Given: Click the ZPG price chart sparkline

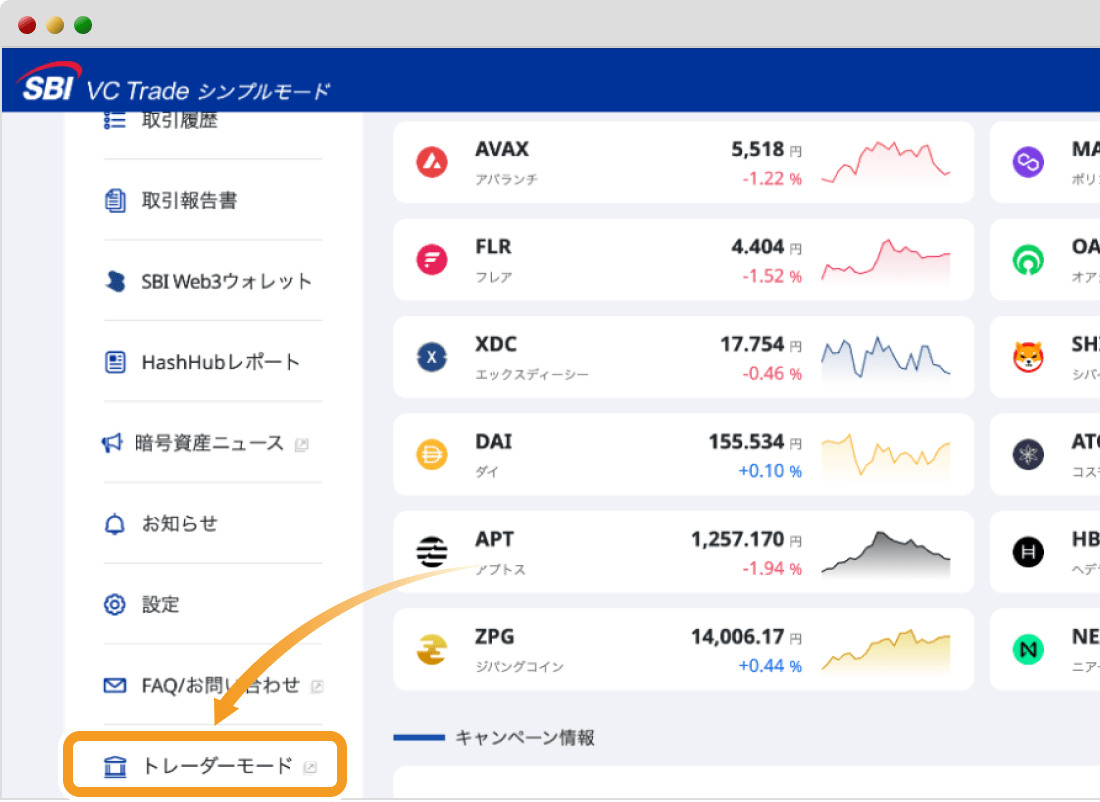Looking at the screenshot, I should (x=886, y=650).
